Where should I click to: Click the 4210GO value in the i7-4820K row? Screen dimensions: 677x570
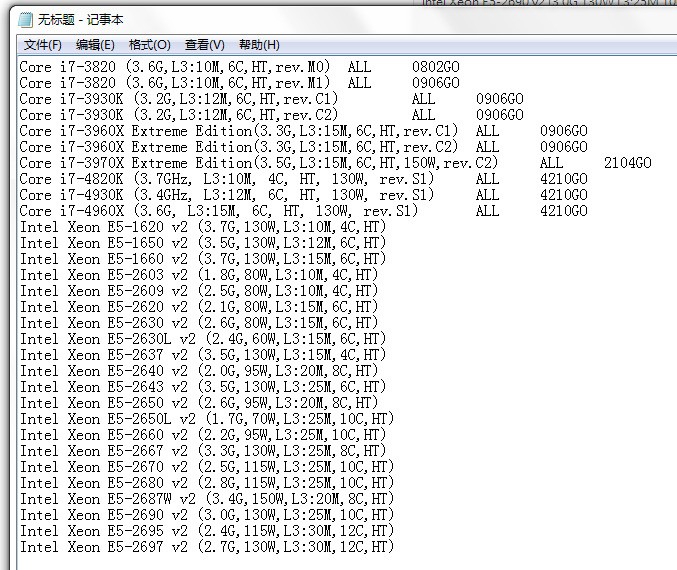[x=563, y=179]
